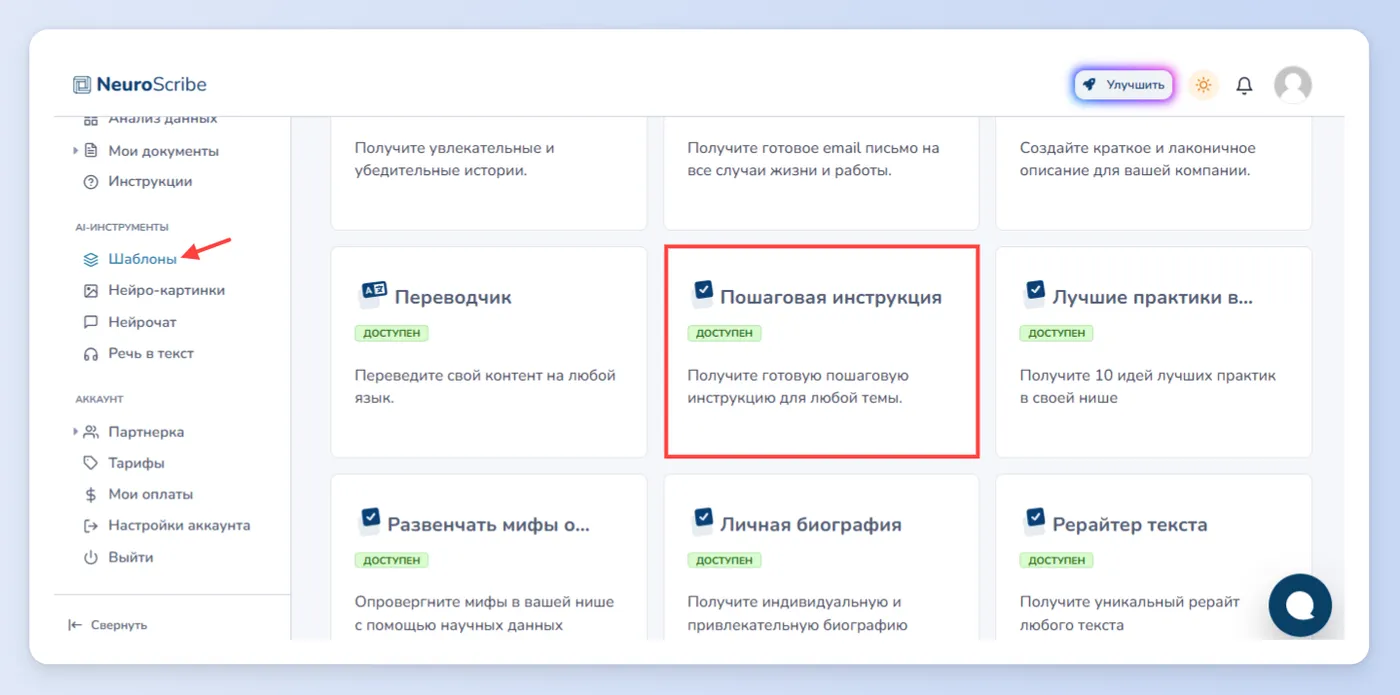Open Нейрочат section
The width and height of the screenshot is (1400, 695).
142,322
